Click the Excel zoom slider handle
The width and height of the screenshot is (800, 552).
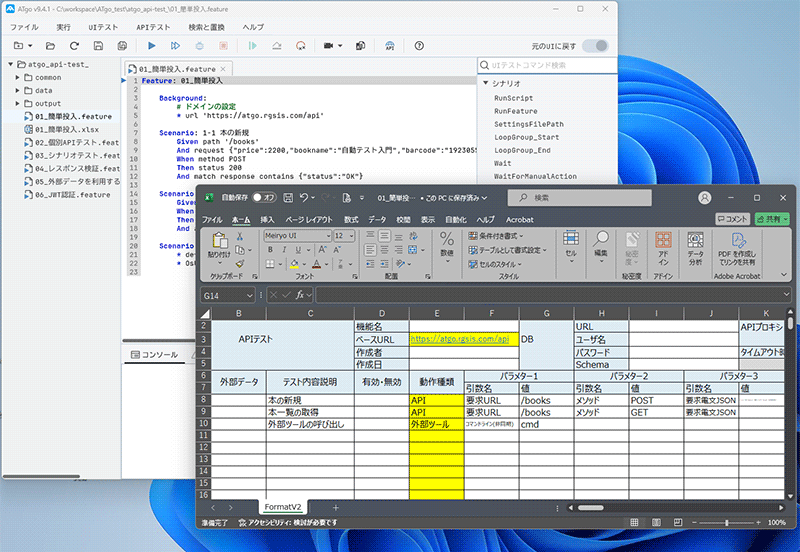727,522
